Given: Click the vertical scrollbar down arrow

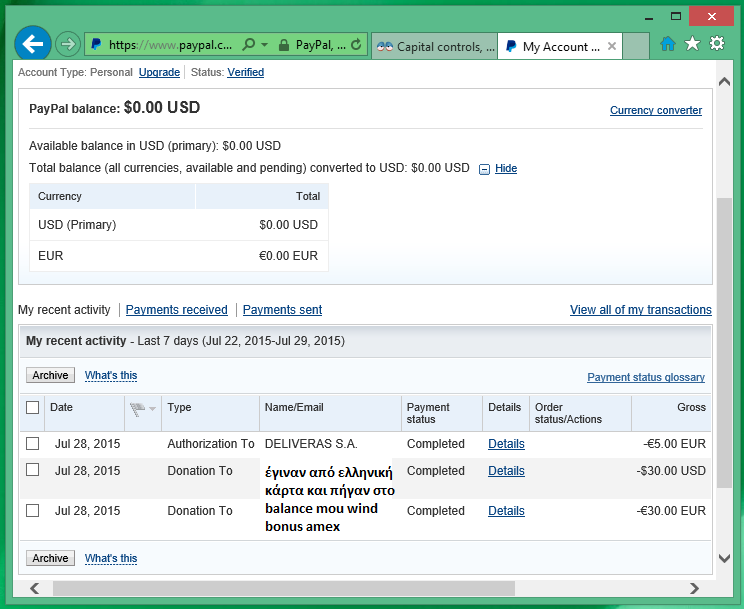Looking at the screenshot, I should click(x=724, y=558).
